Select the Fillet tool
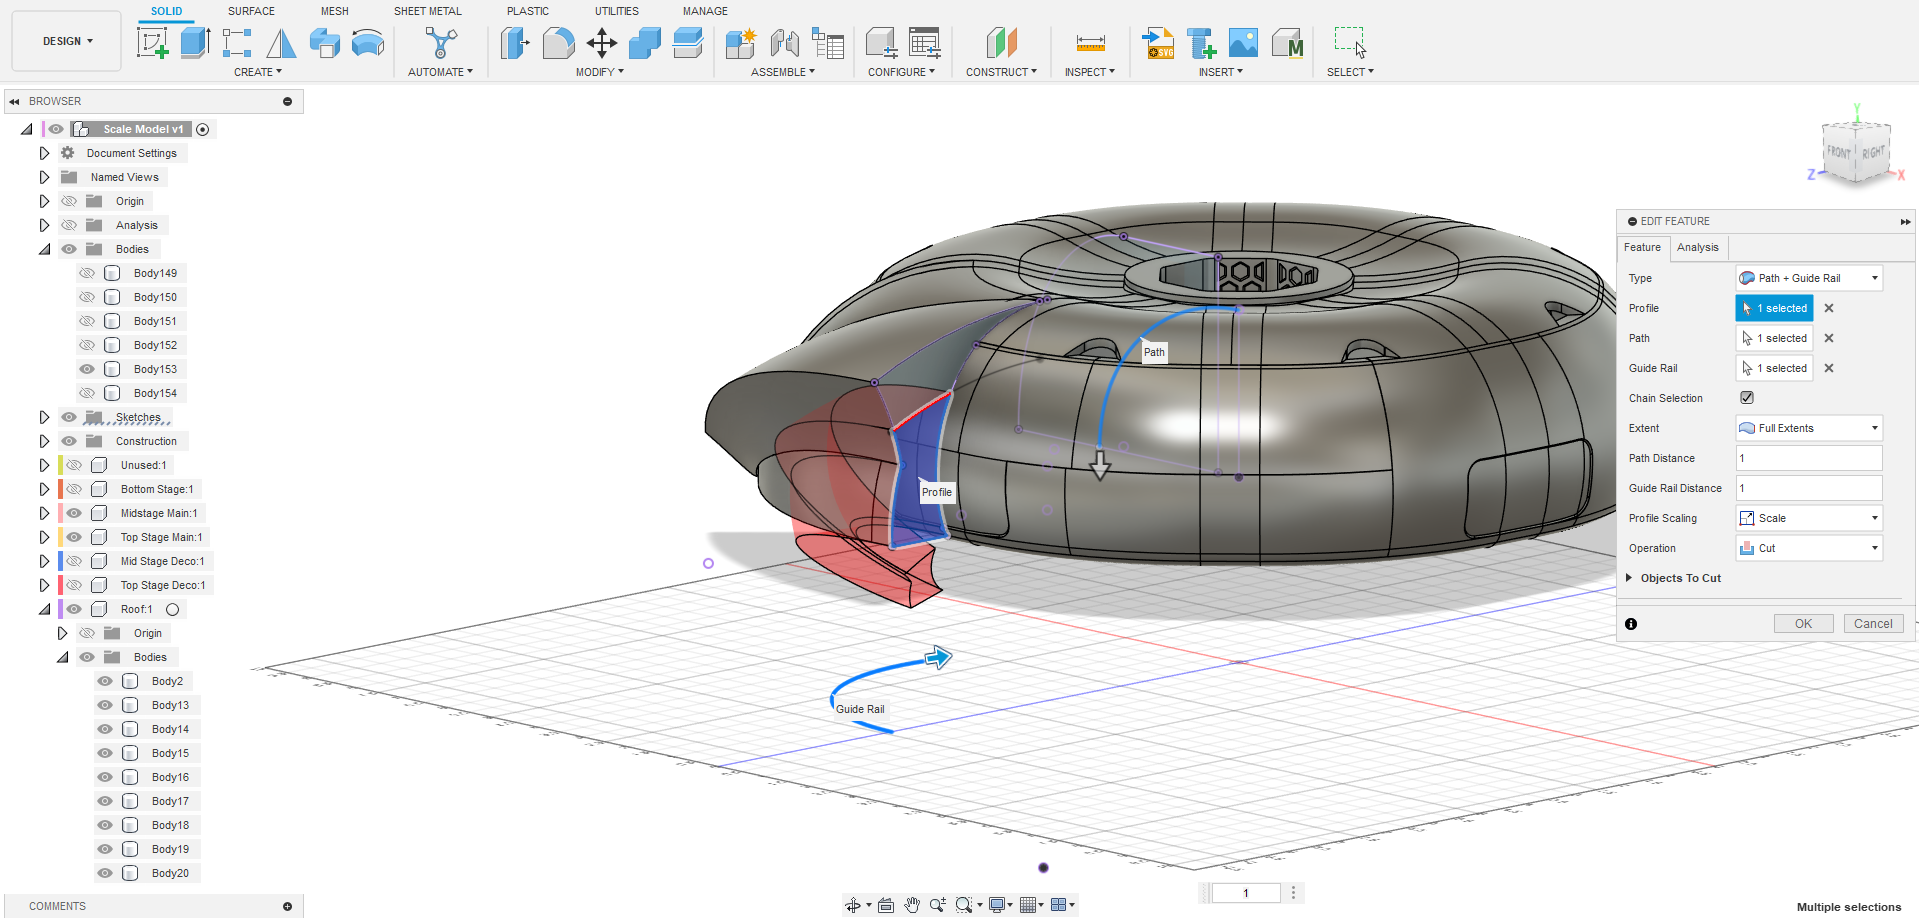Screen dimensions: 1919x918 point(559,43)
